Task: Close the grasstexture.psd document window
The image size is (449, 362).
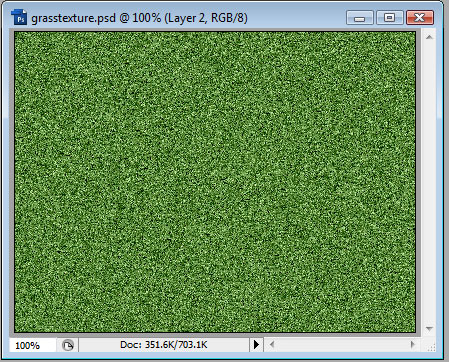Action: [x=420, y=18]
